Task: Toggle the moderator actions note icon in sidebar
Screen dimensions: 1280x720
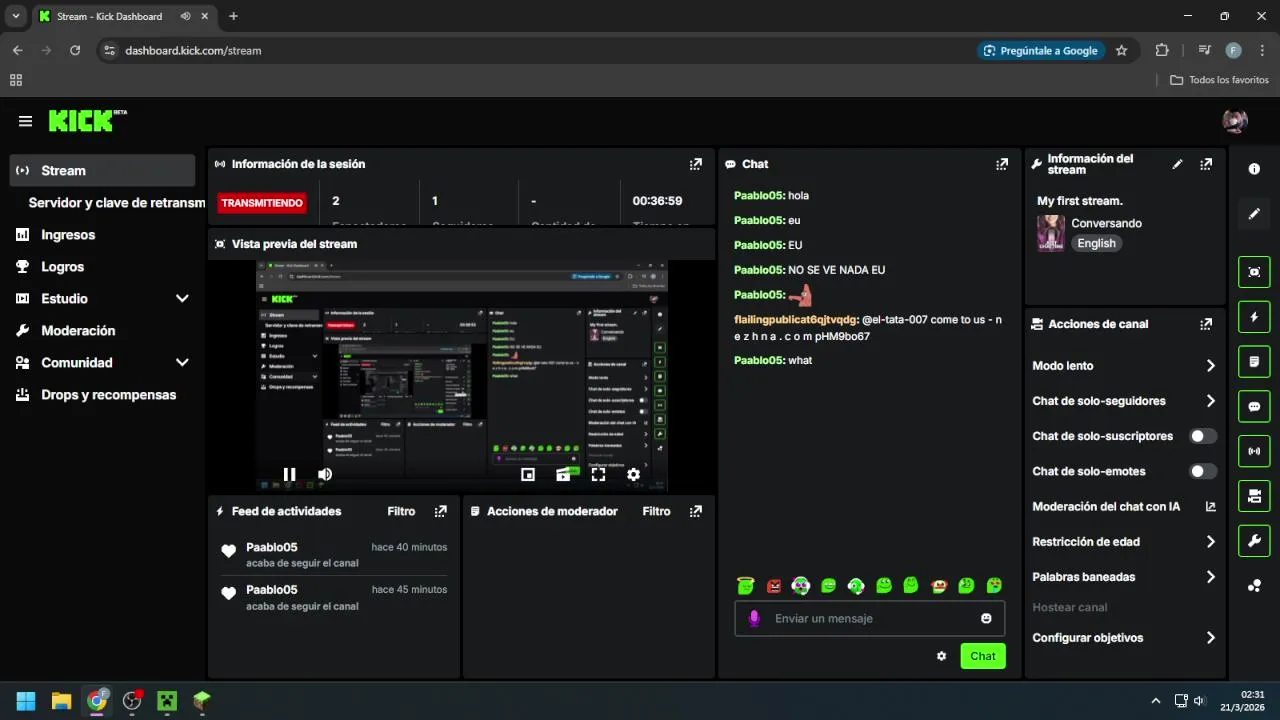Action: click(x=1254, y=361)
